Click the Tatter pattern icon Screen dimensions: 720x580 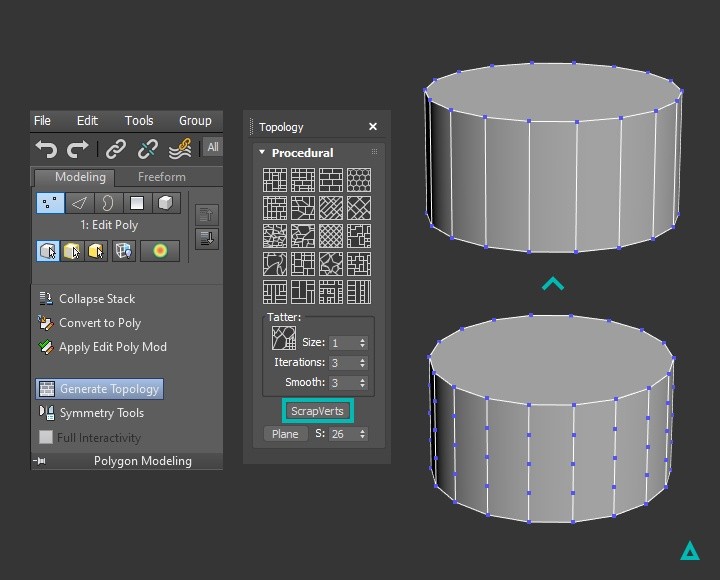point(284,339)
